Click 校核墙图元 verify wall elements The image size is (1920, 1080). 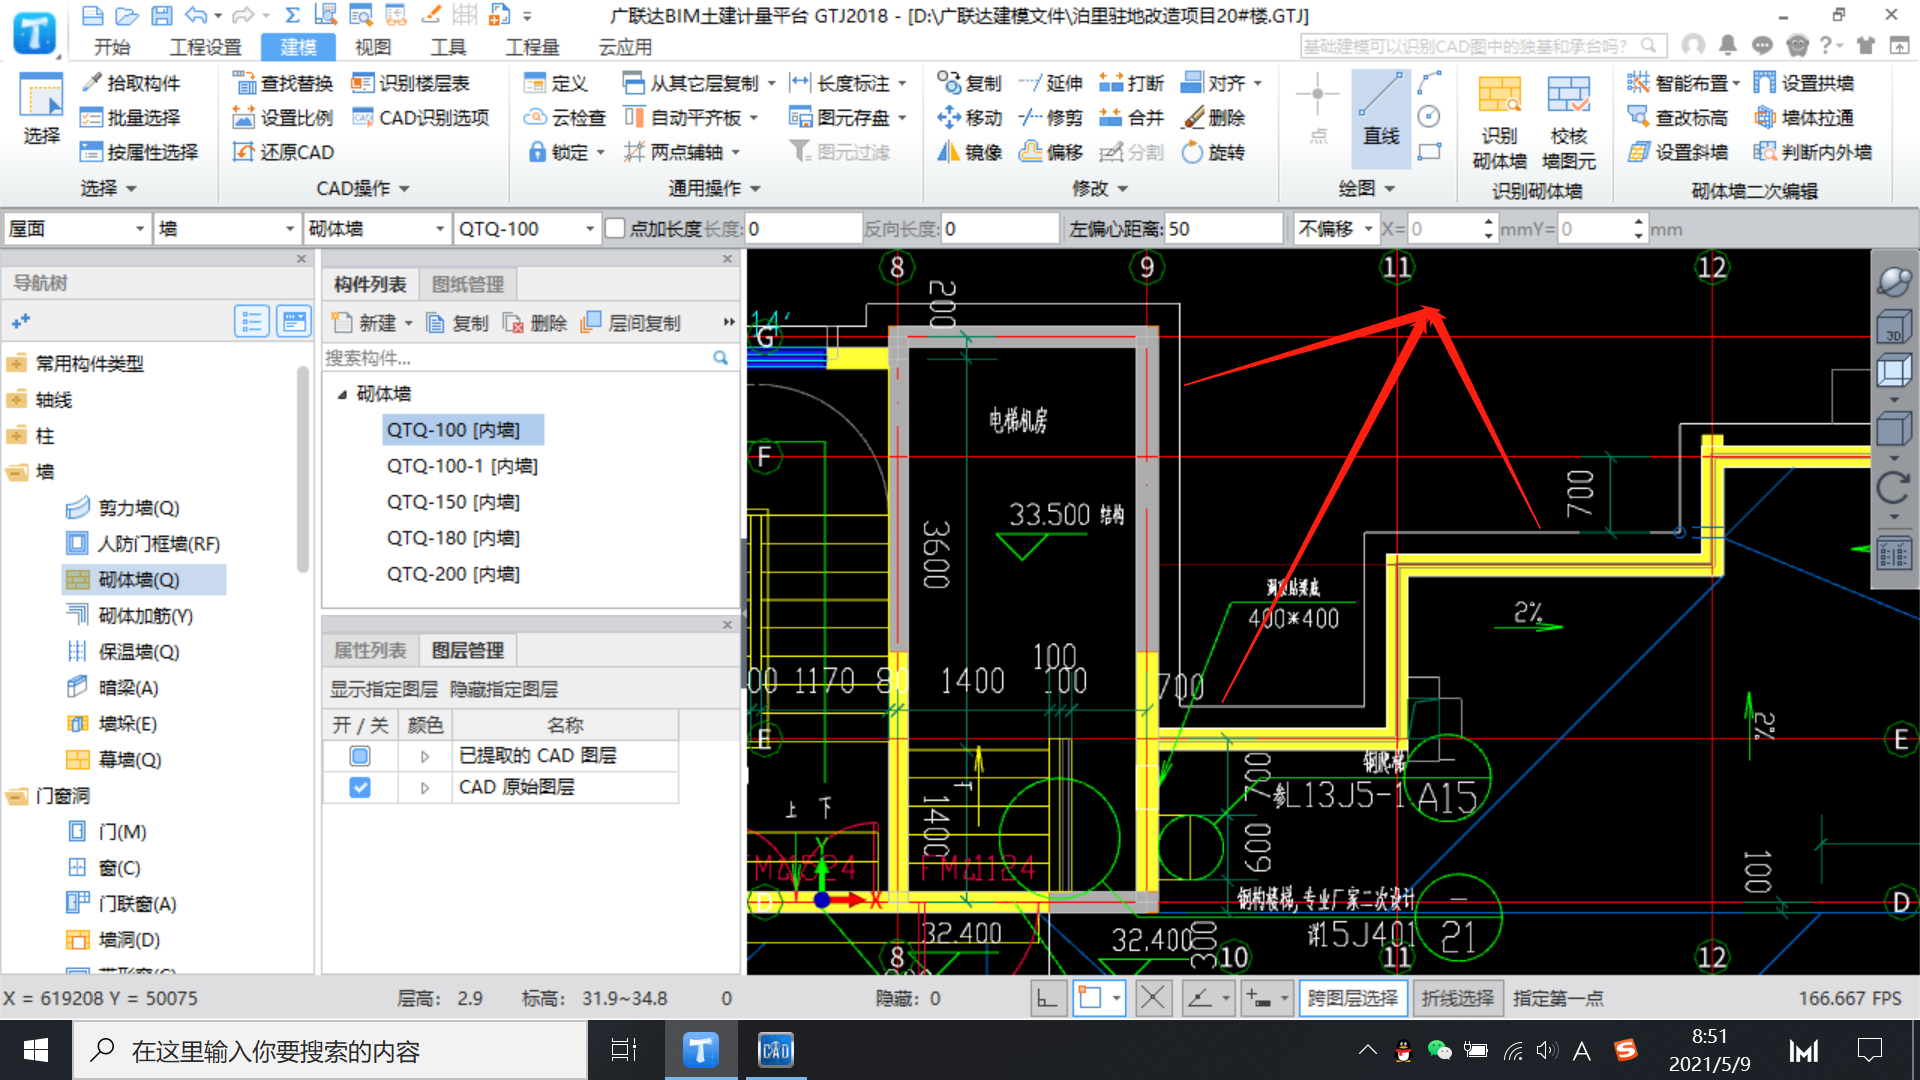pyautogui.click(x=1568, y=122)
